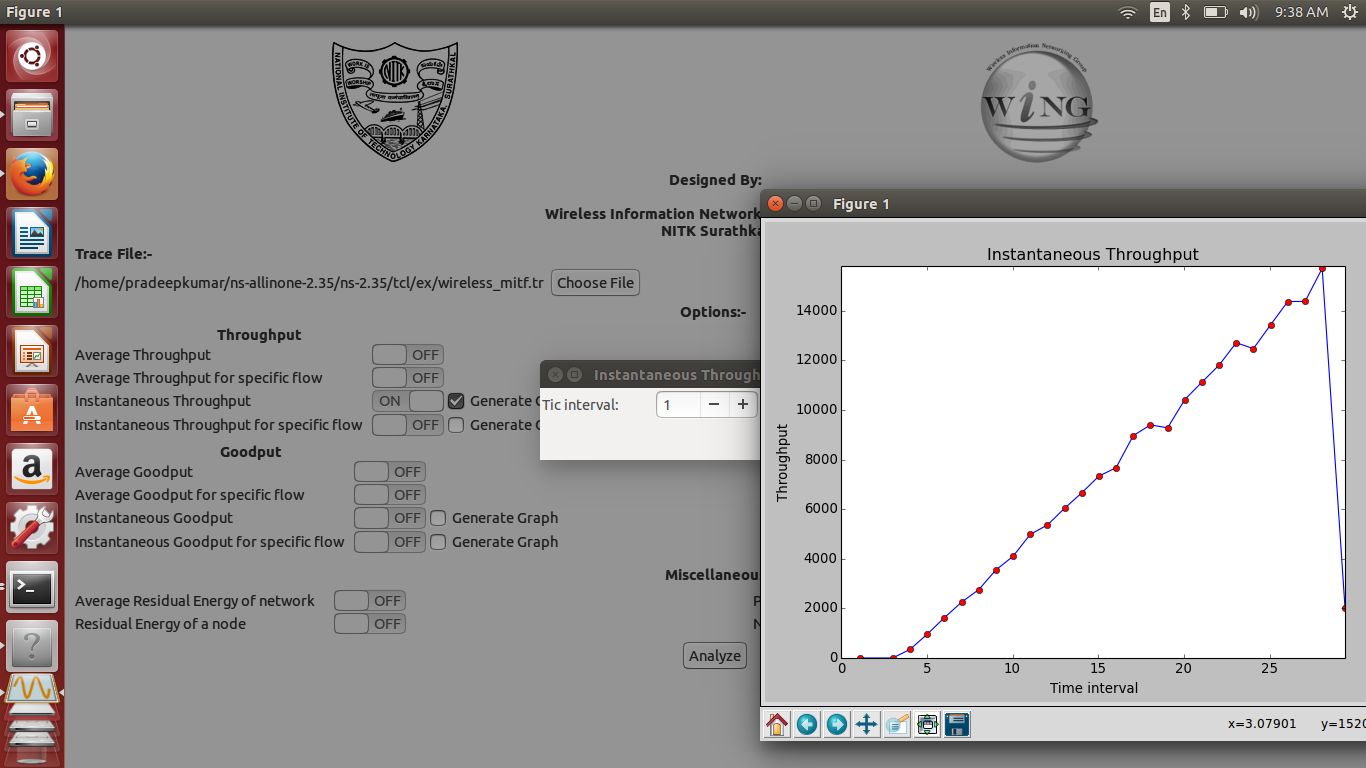1366x768 pixels.
Task: Open the Wi-Fi network indicator
Action: [1128, 12]
